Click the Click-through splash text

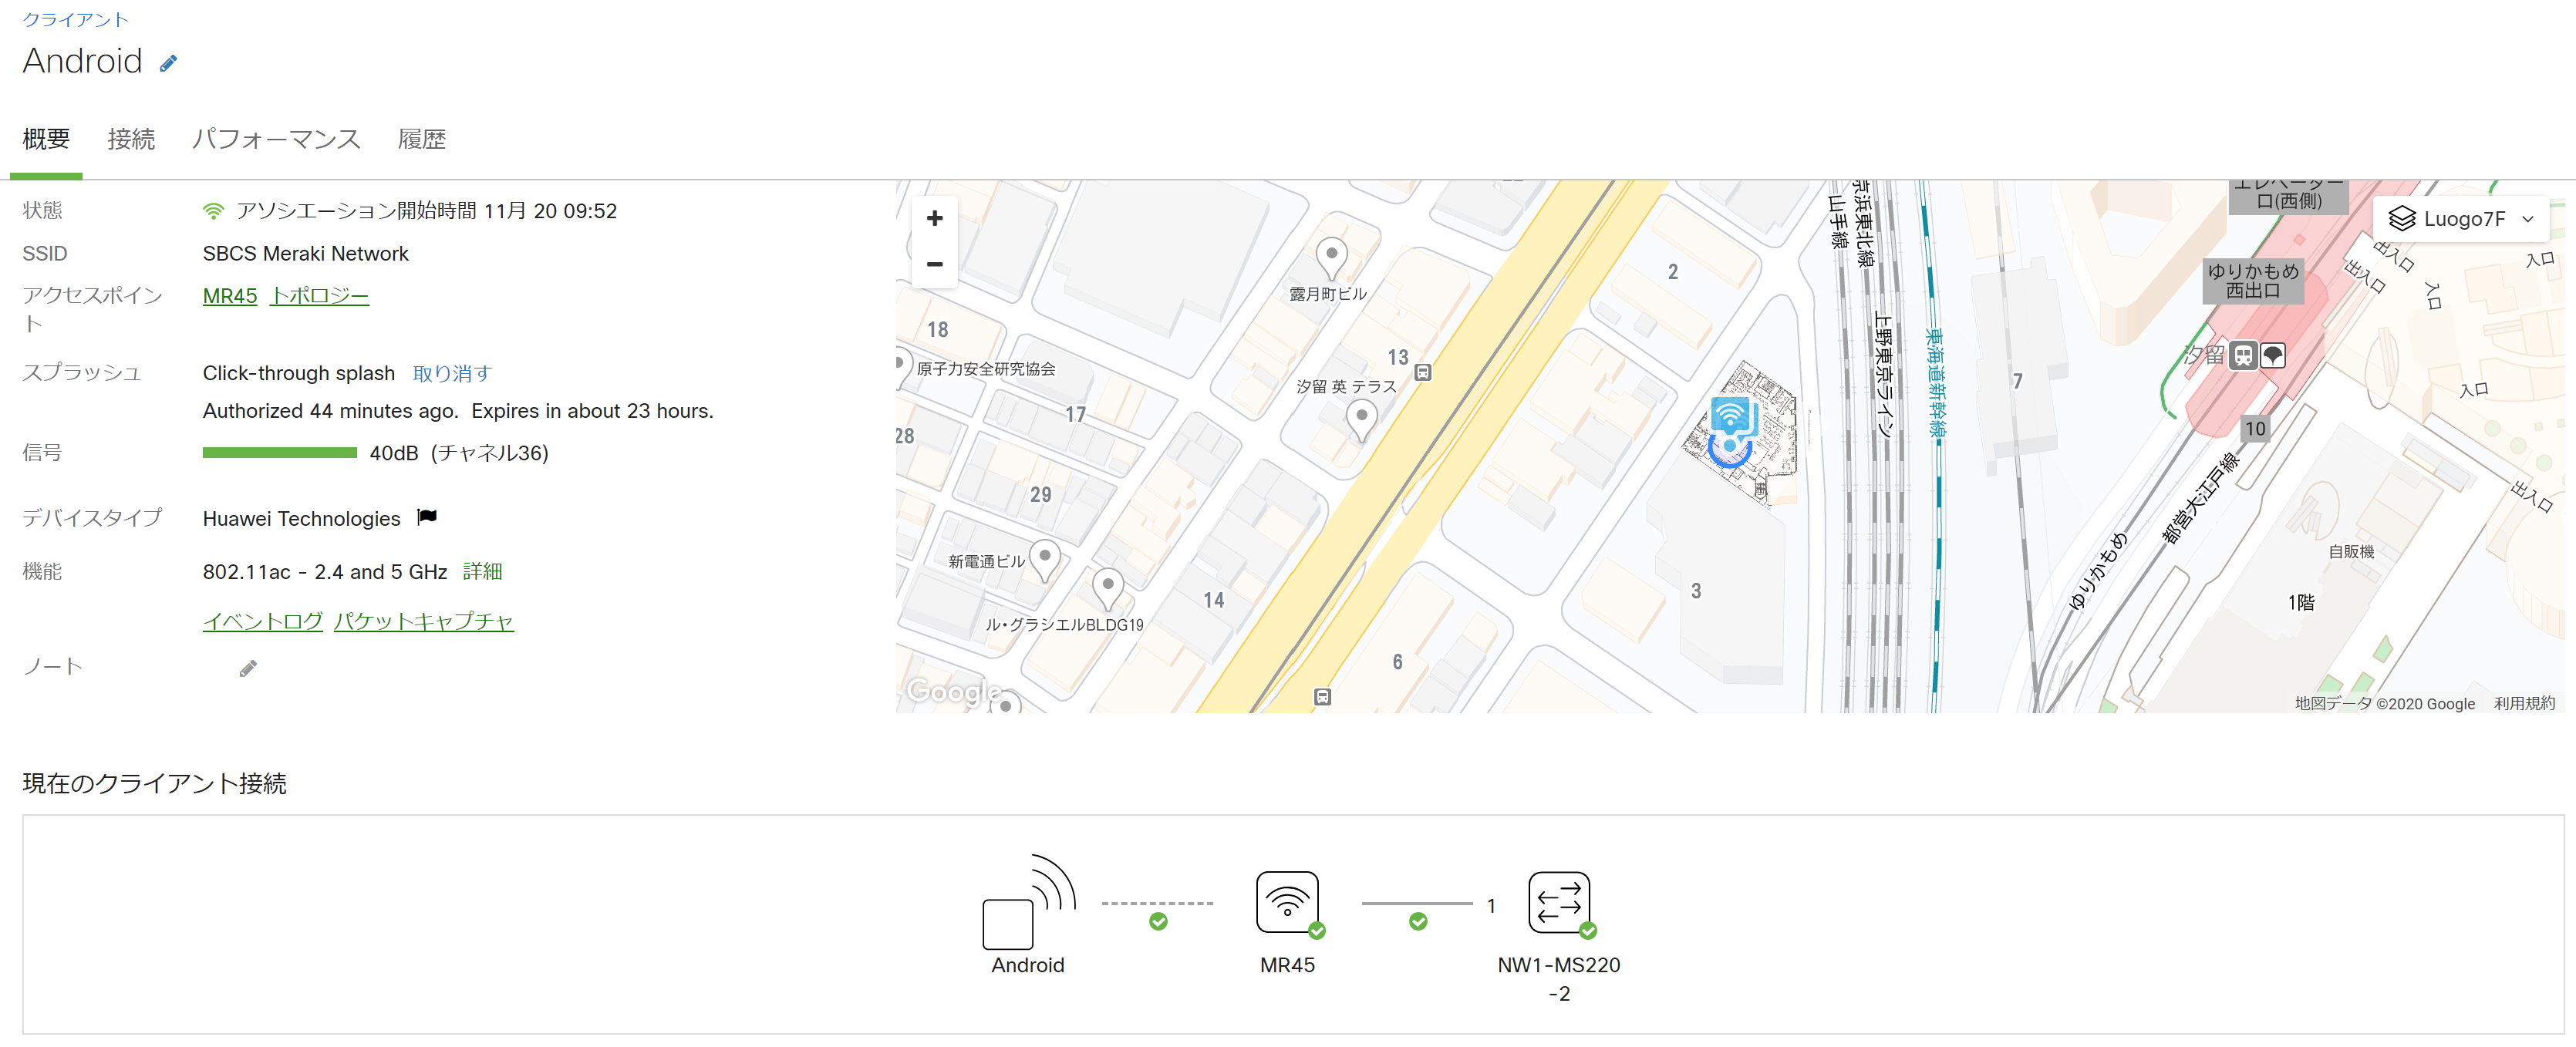click(x=298, y=373)
